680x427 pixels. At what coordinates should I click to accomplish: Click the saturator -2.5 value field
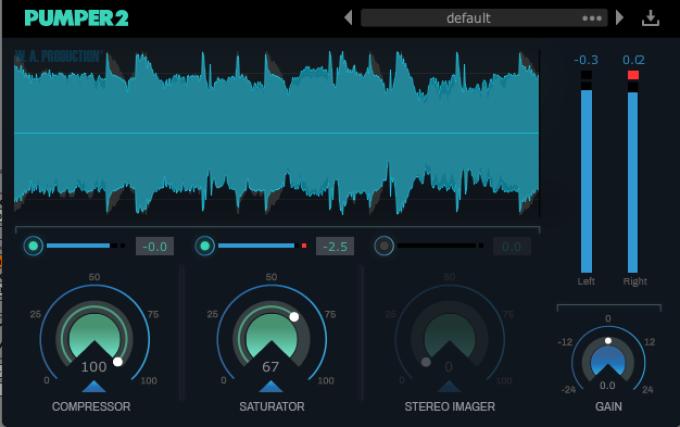335,246
